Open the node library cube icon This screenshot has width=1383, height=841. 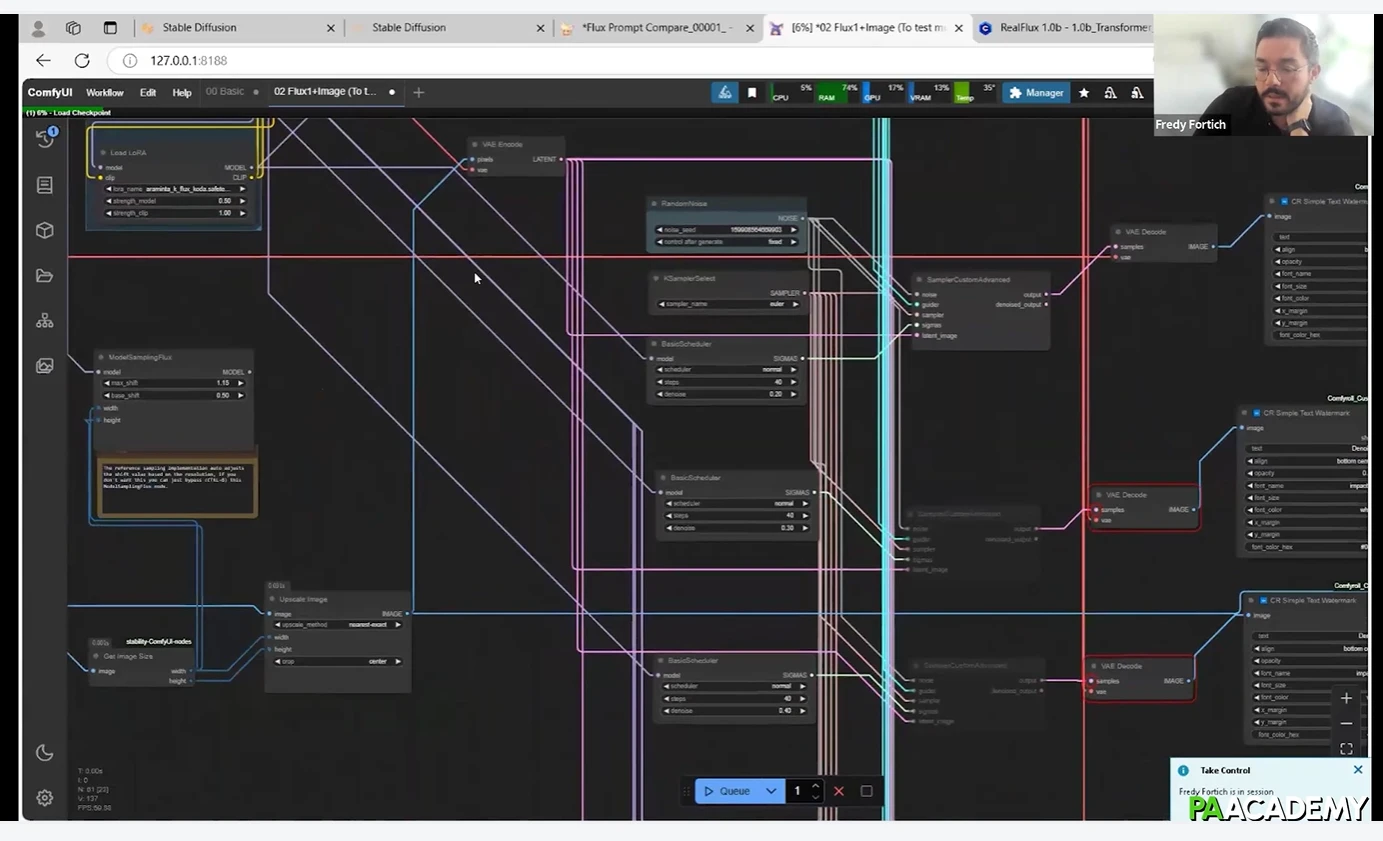(44, 230)
